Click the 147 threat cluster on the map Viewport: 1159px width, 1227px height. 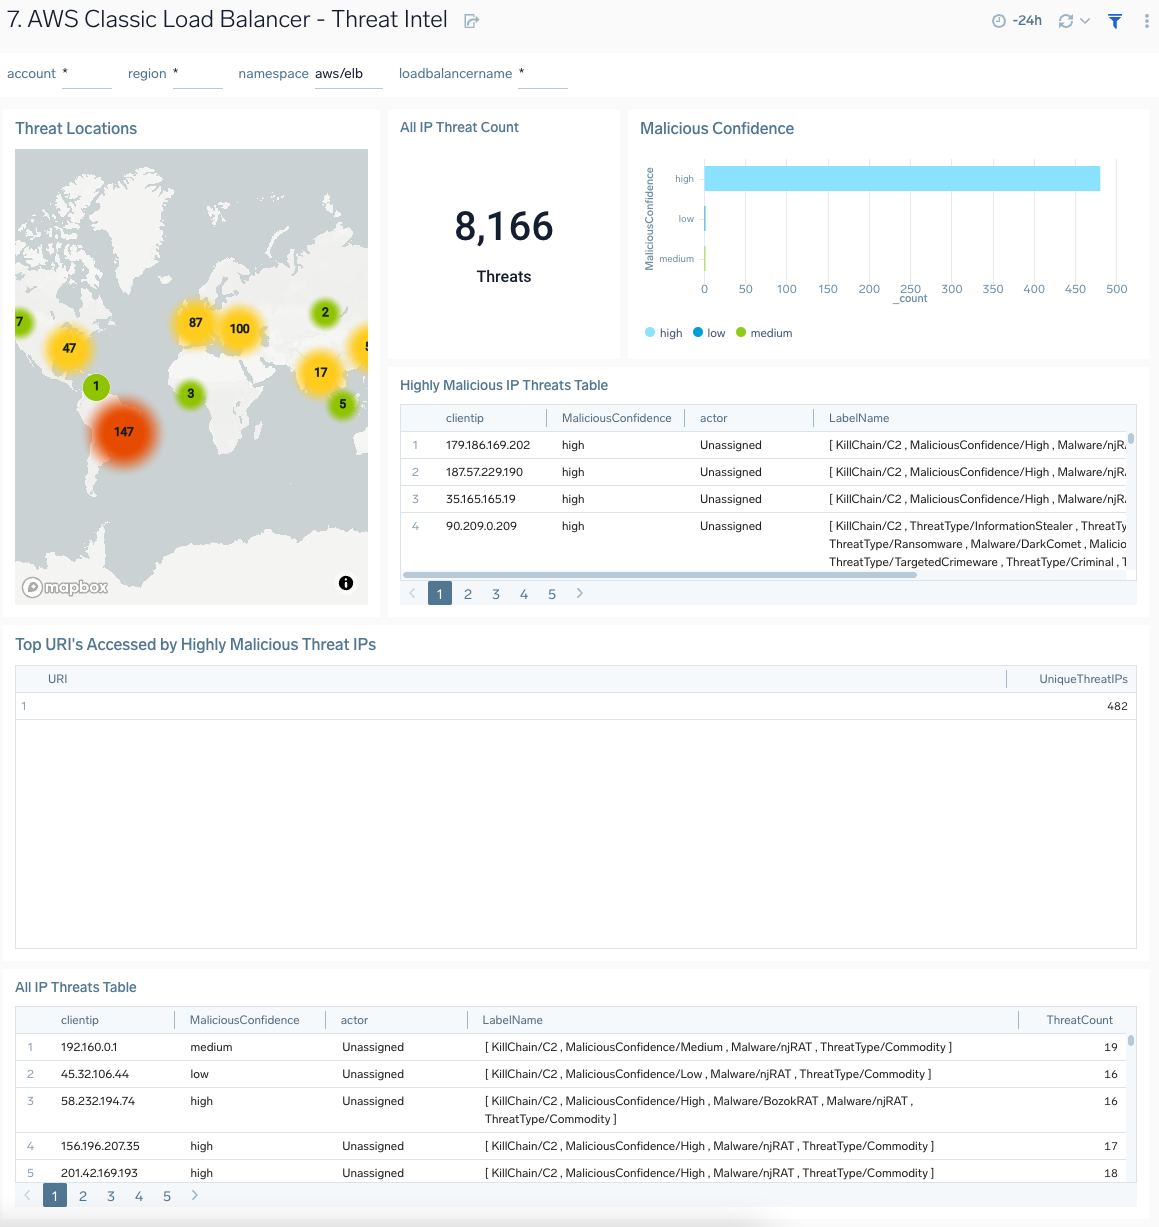coord(125,432)
